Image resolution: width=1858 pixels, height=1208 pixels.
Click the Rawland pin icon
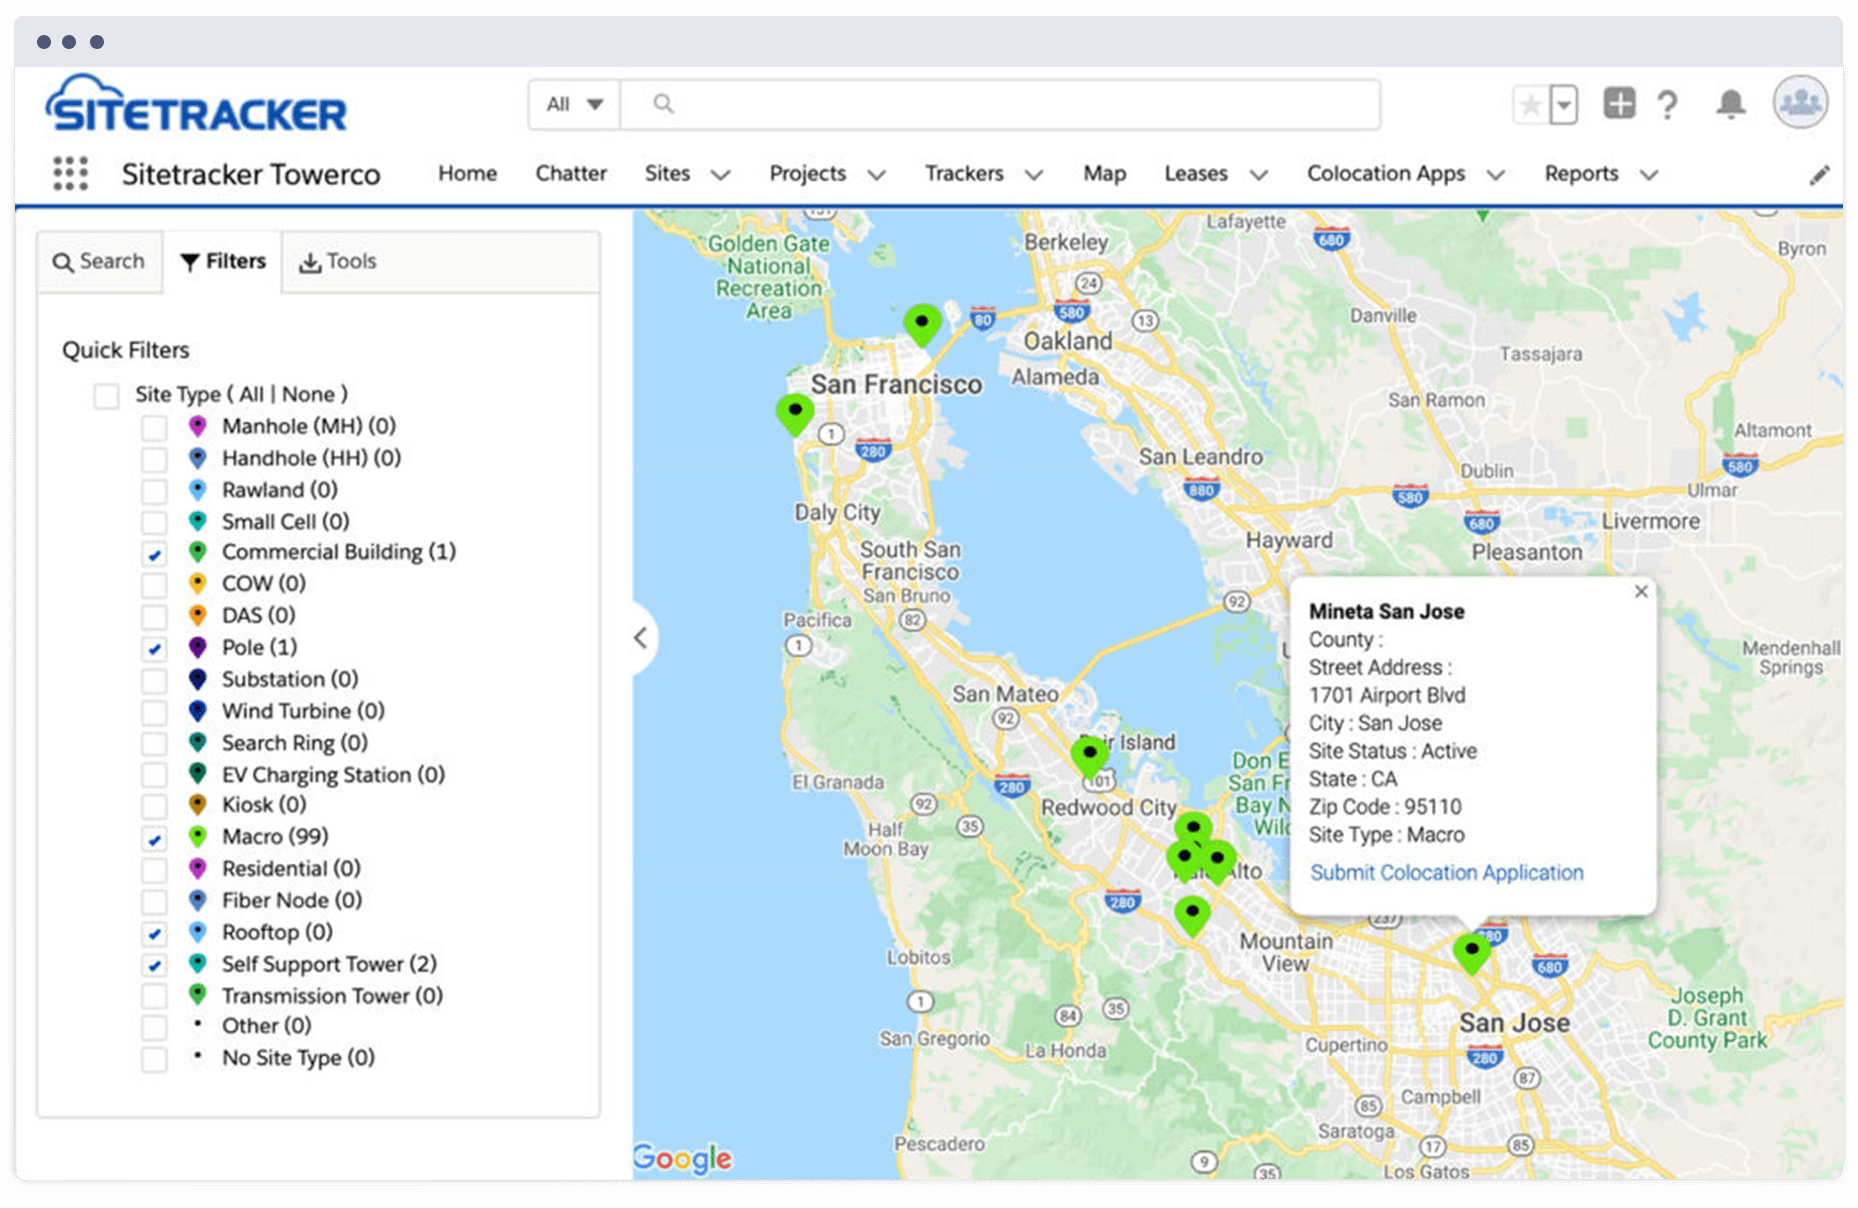[198, 491]
